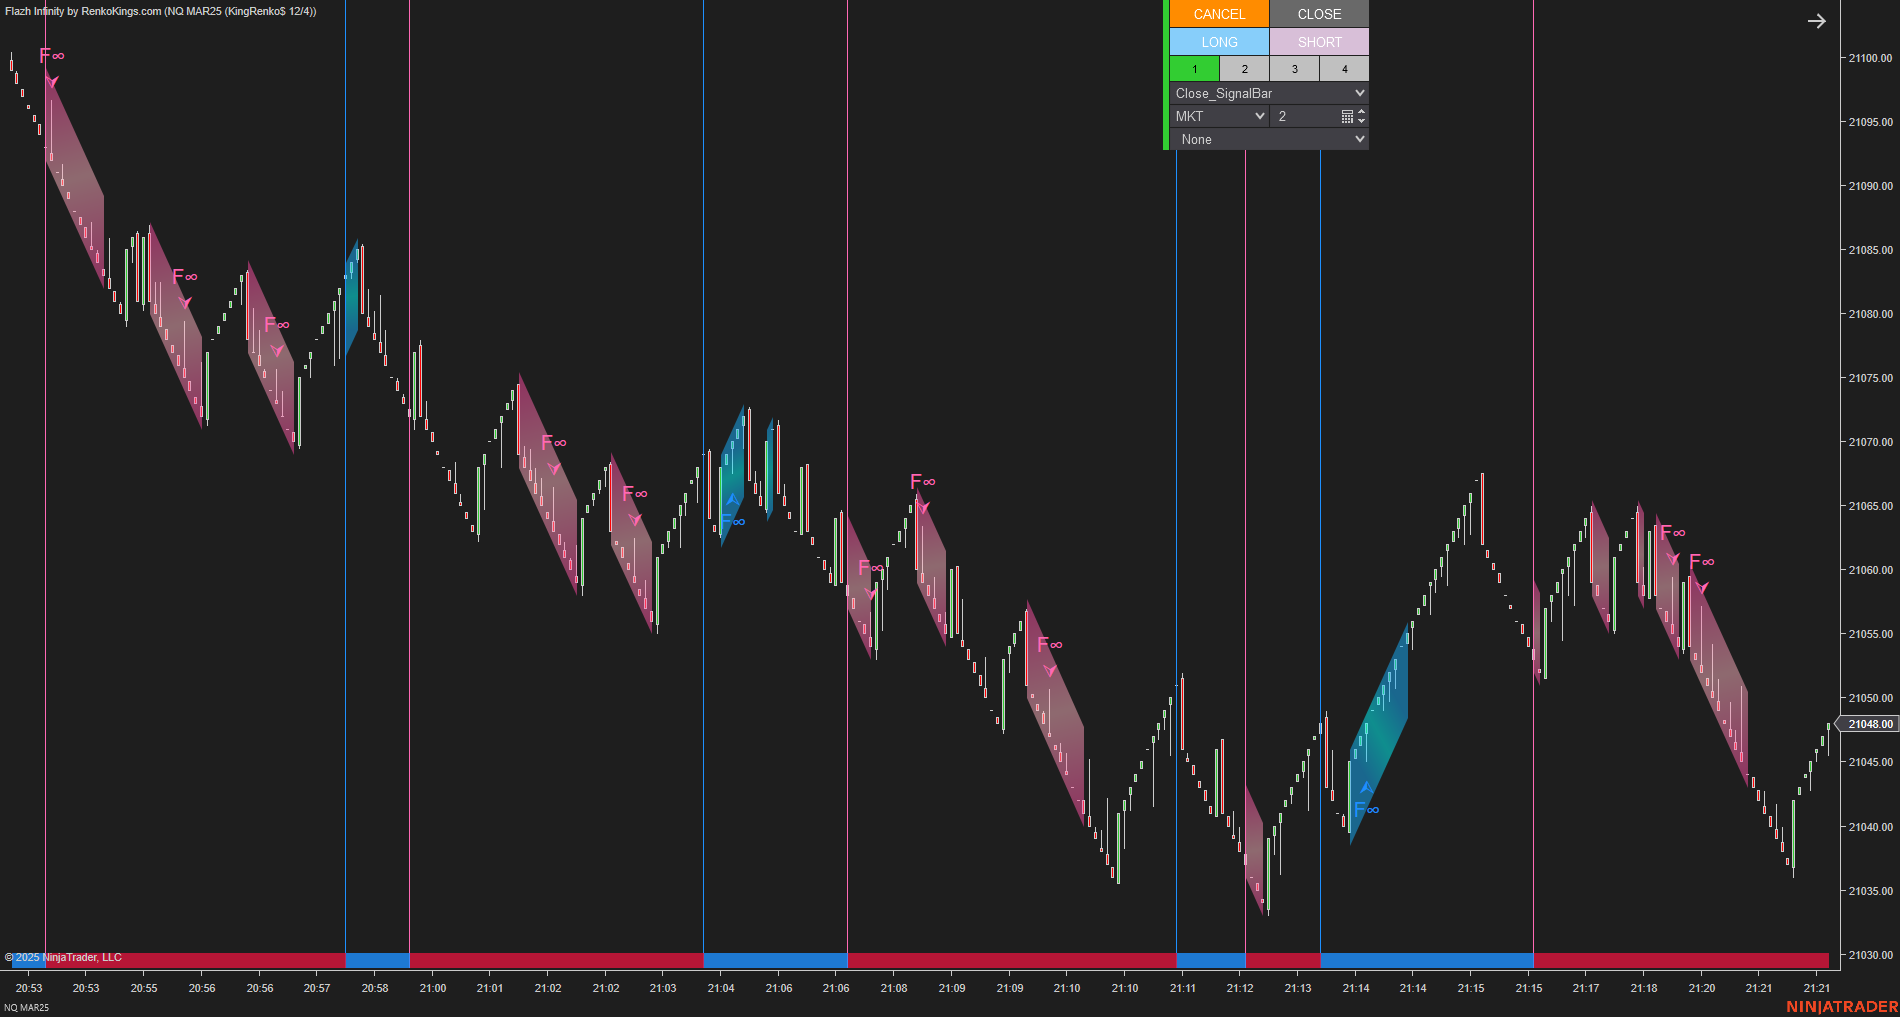Expand the None ATM strategy dropdown
This screenshot has height=1017, width=1900.
[x=1267, y=139]
